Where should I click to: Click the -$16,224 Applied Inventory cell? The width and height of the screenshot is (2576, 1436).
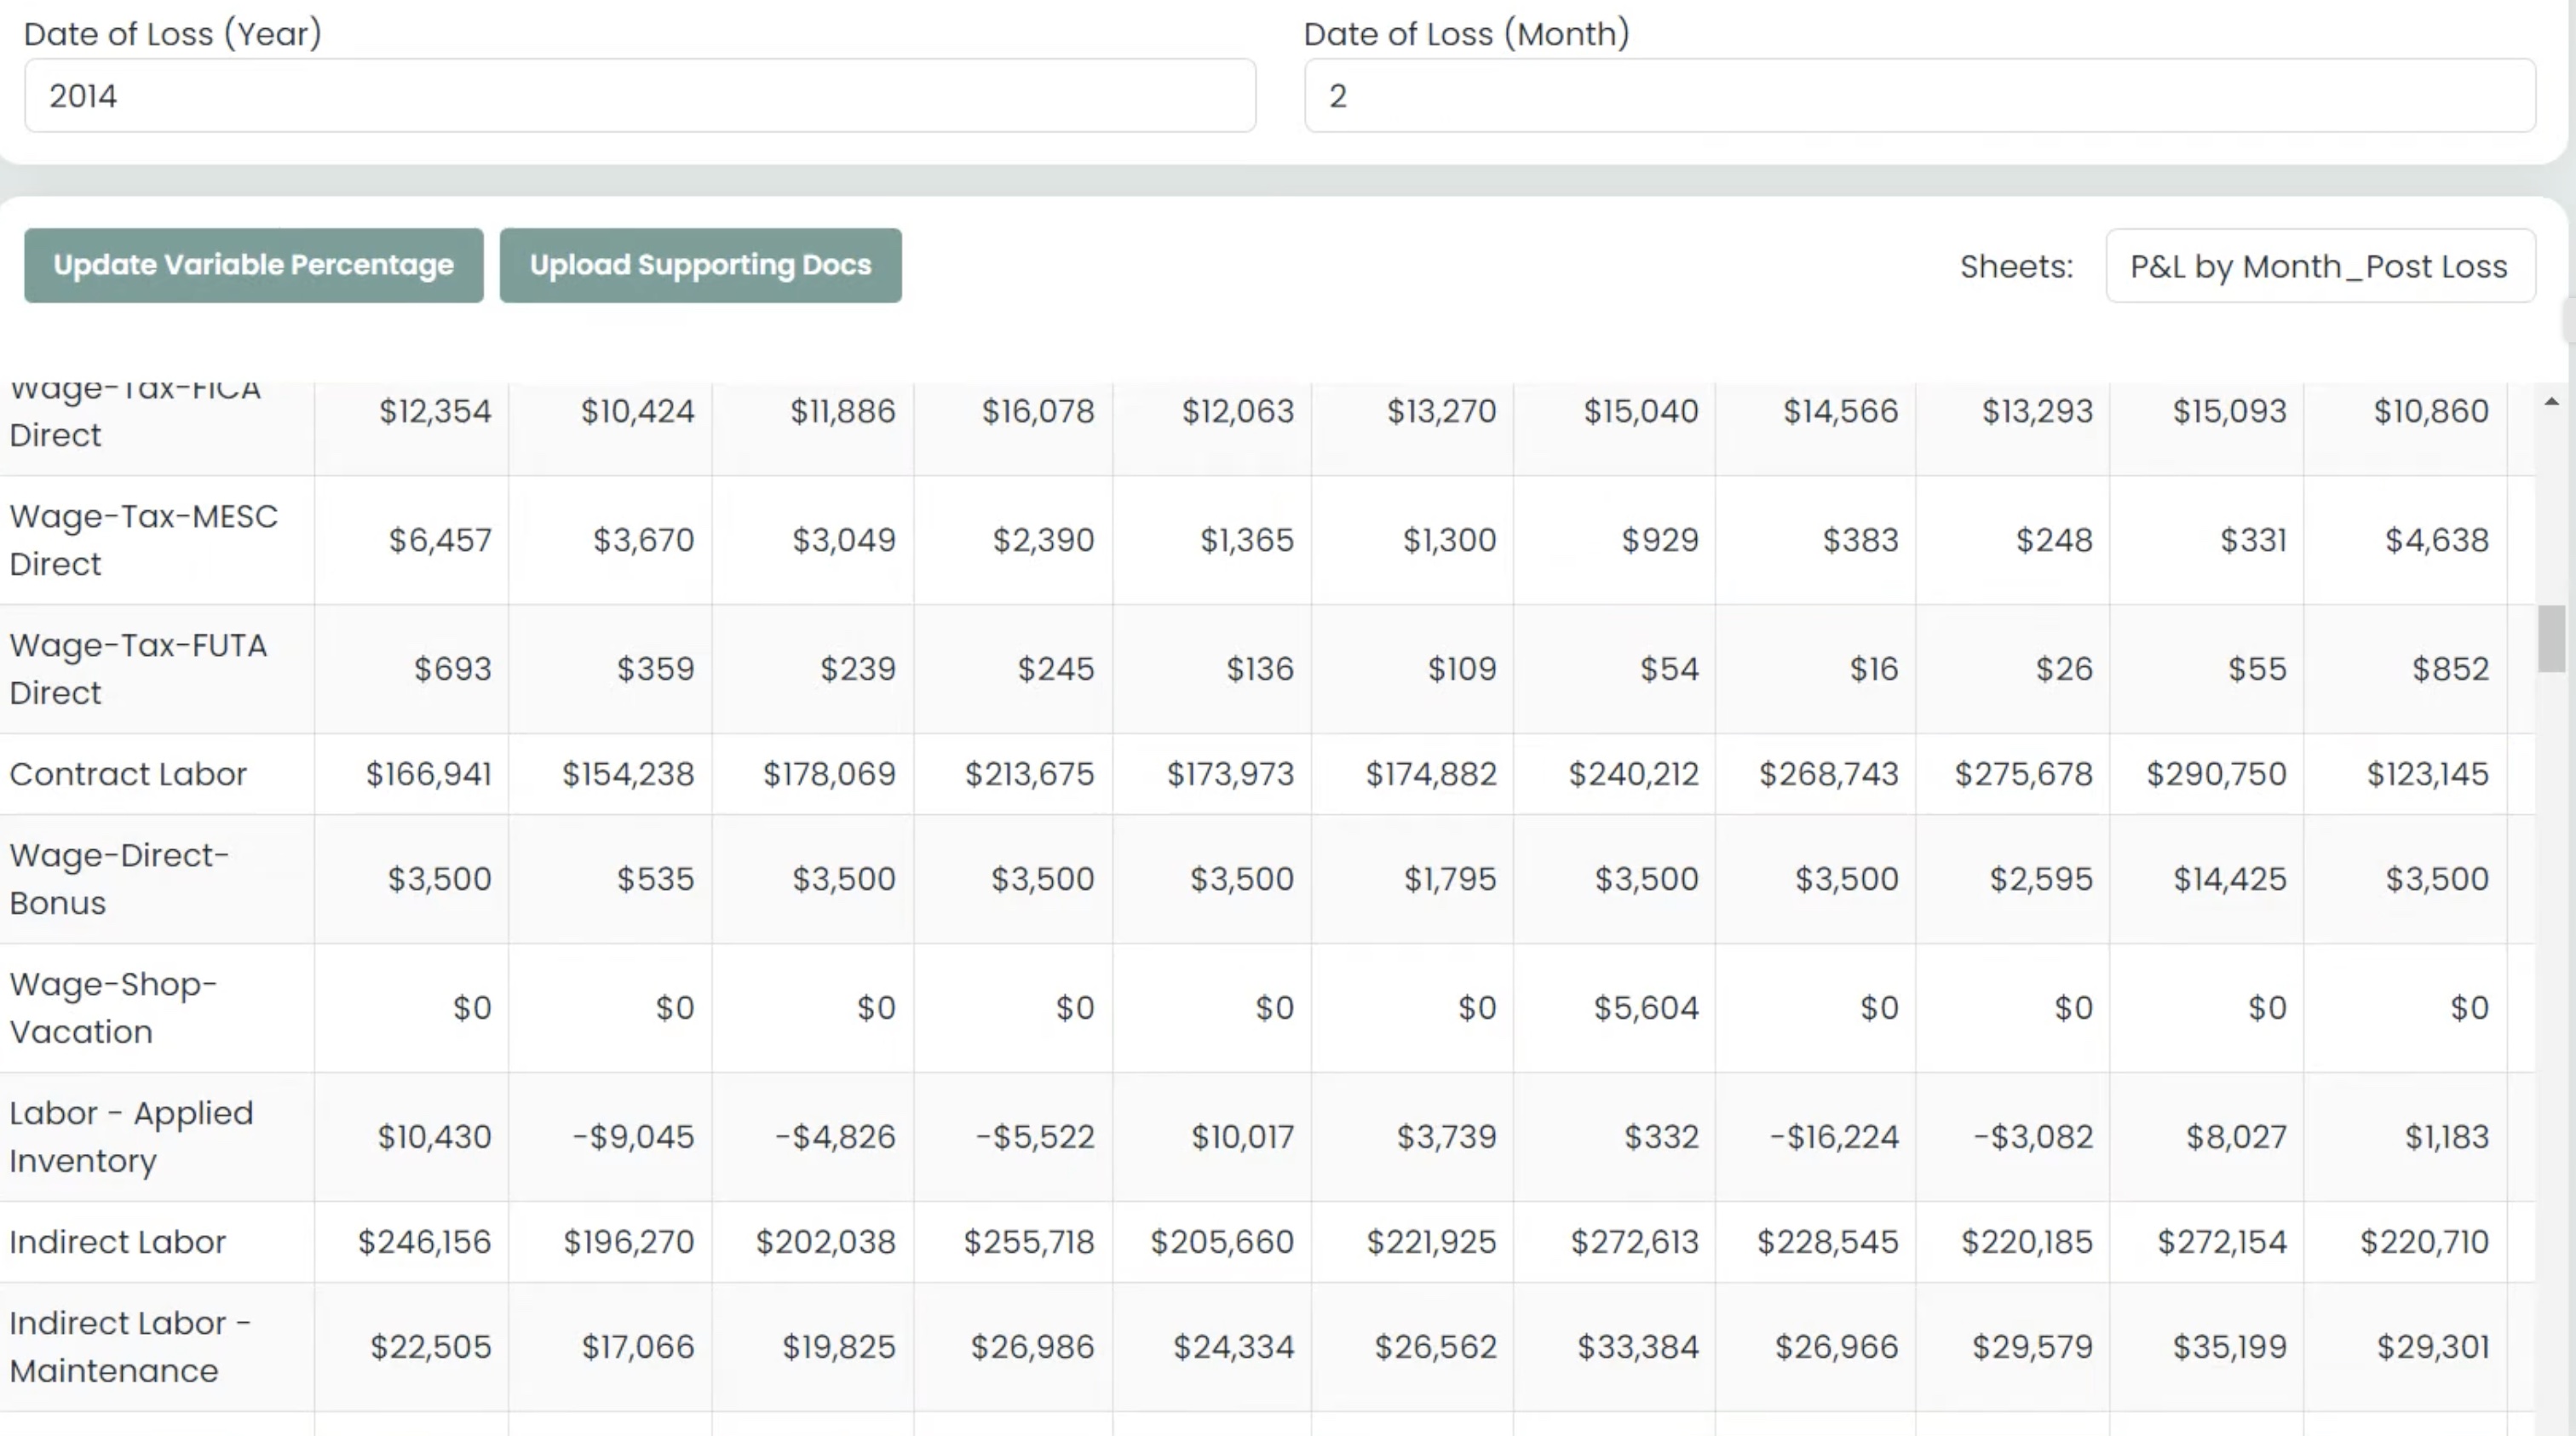tap(1833, 1137)
